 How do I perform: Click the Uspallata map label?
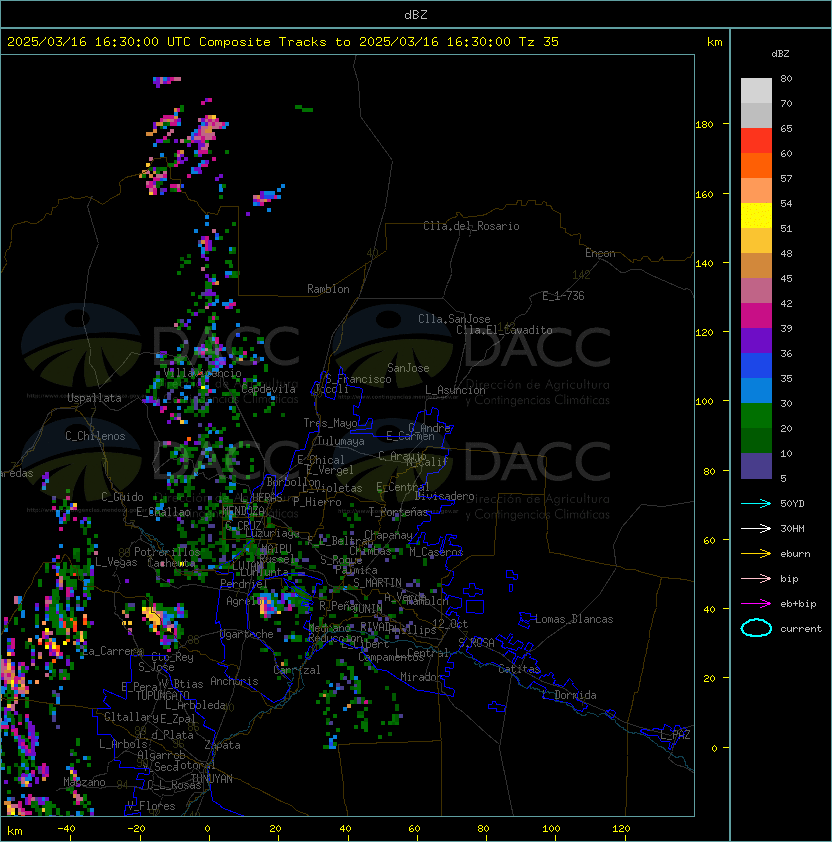coord(94,398)
